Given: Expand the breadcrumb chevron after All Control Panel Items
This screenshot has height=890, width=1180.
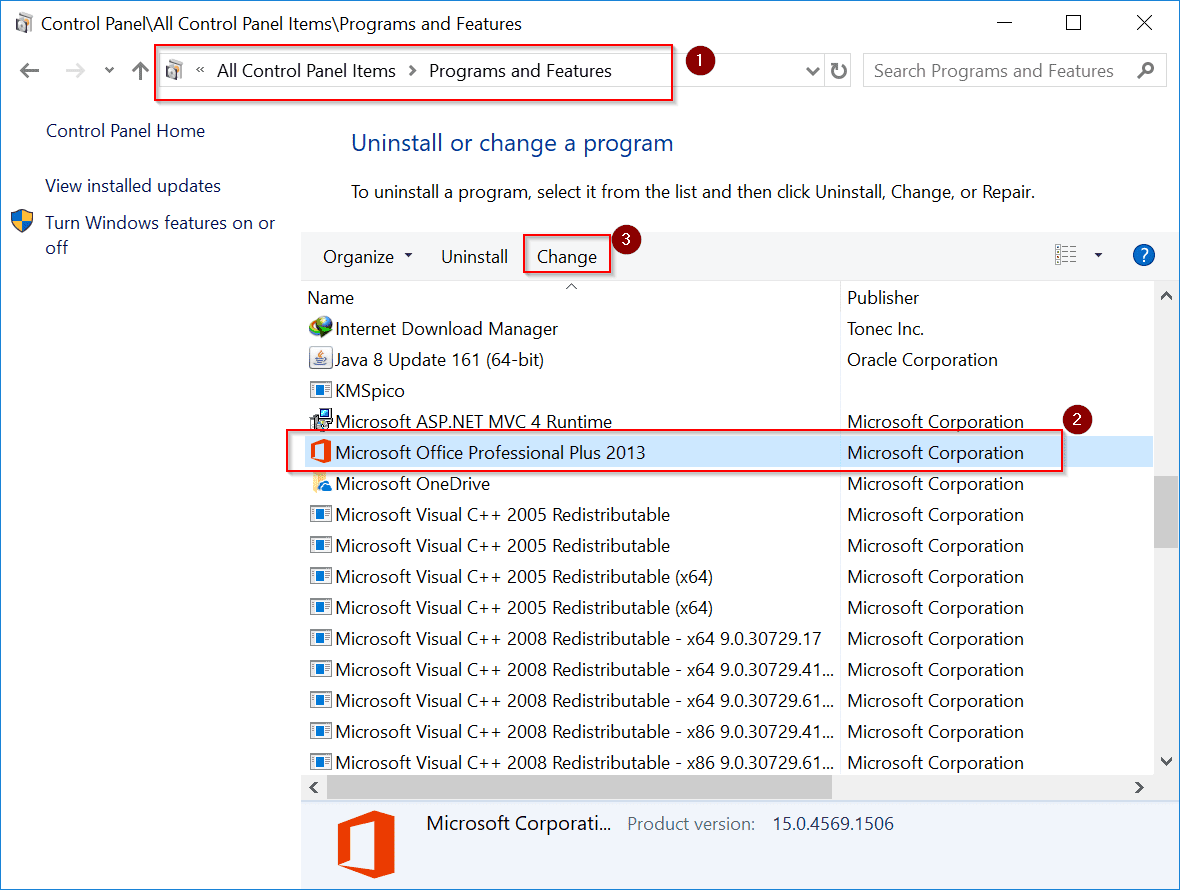Looking at the screenshot, I should tap(412, 71).
